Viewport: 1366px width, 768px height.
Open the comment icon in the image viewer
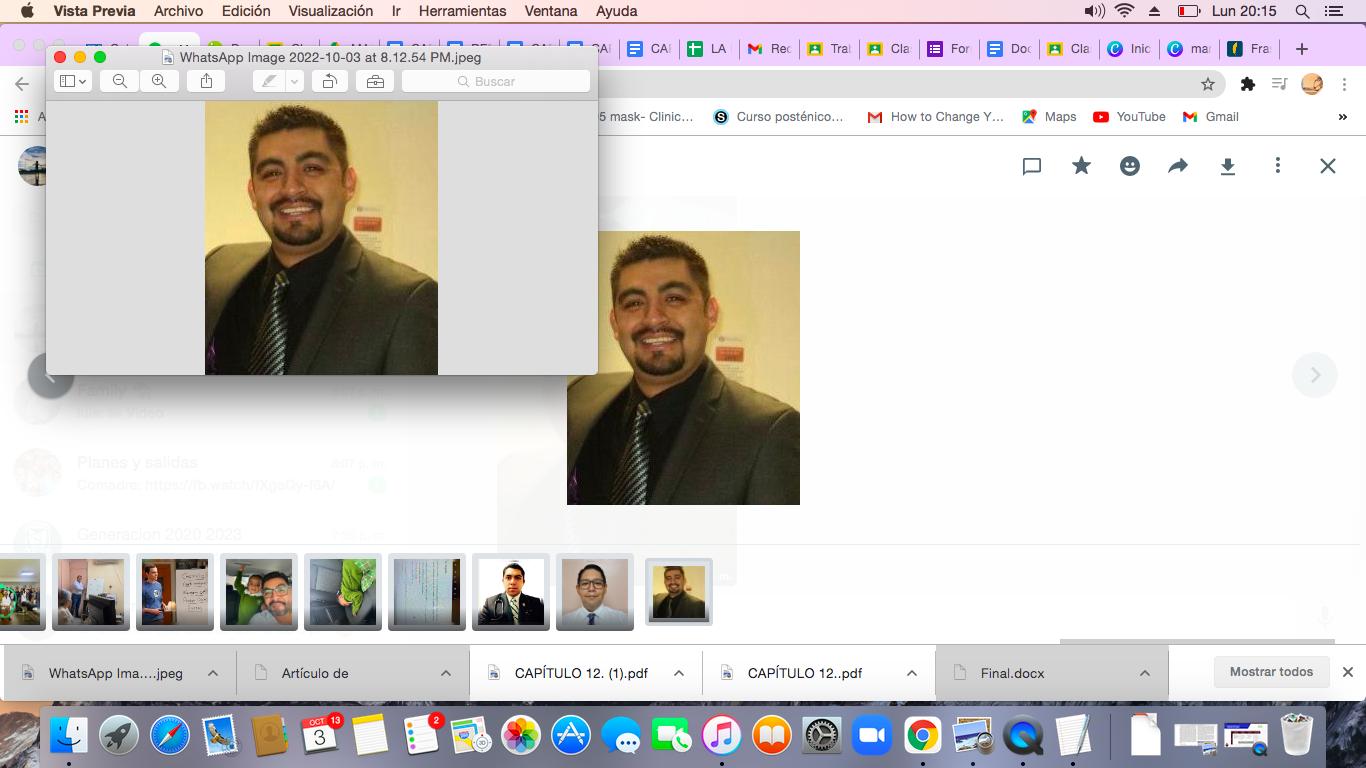(x=1032, y=166)
